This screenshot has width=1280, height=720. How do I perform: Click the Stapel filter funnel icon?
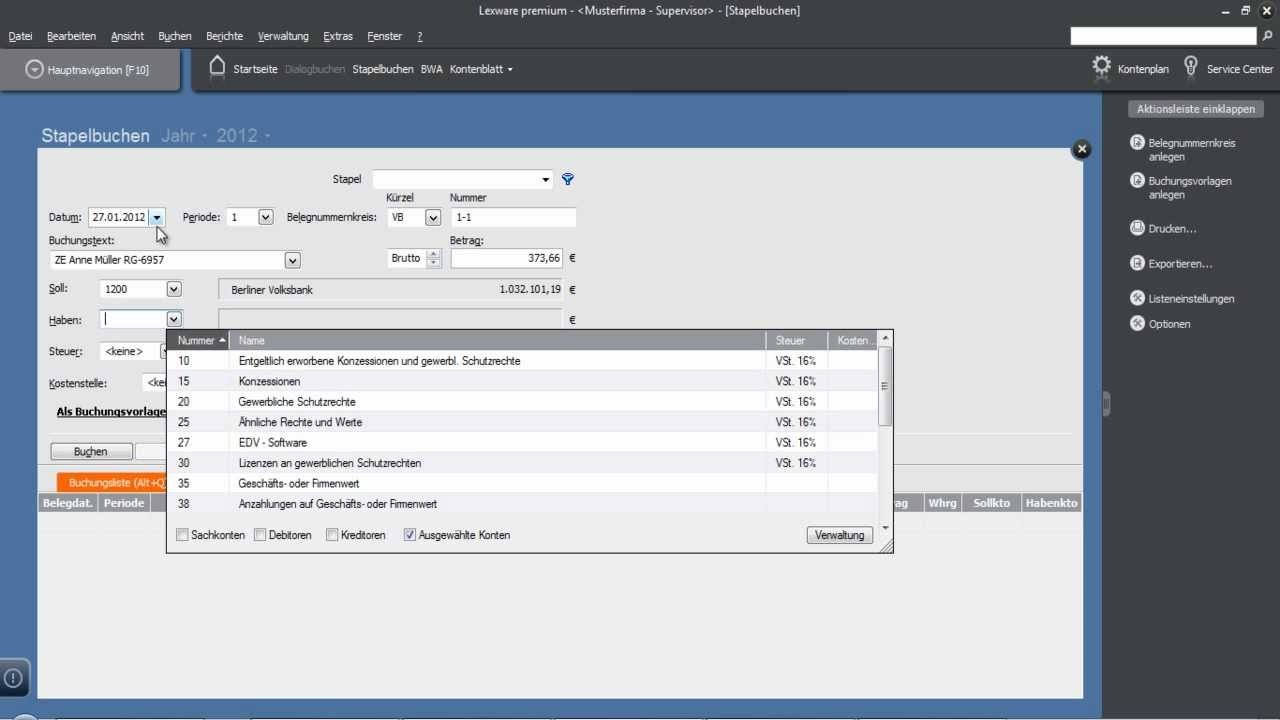click(x=568, y=179)
